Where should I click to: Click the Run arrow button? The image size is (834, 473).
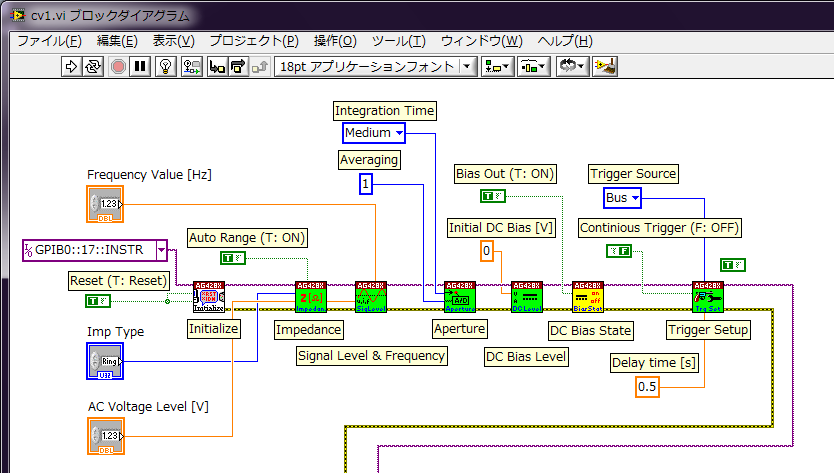coord(71,67)
